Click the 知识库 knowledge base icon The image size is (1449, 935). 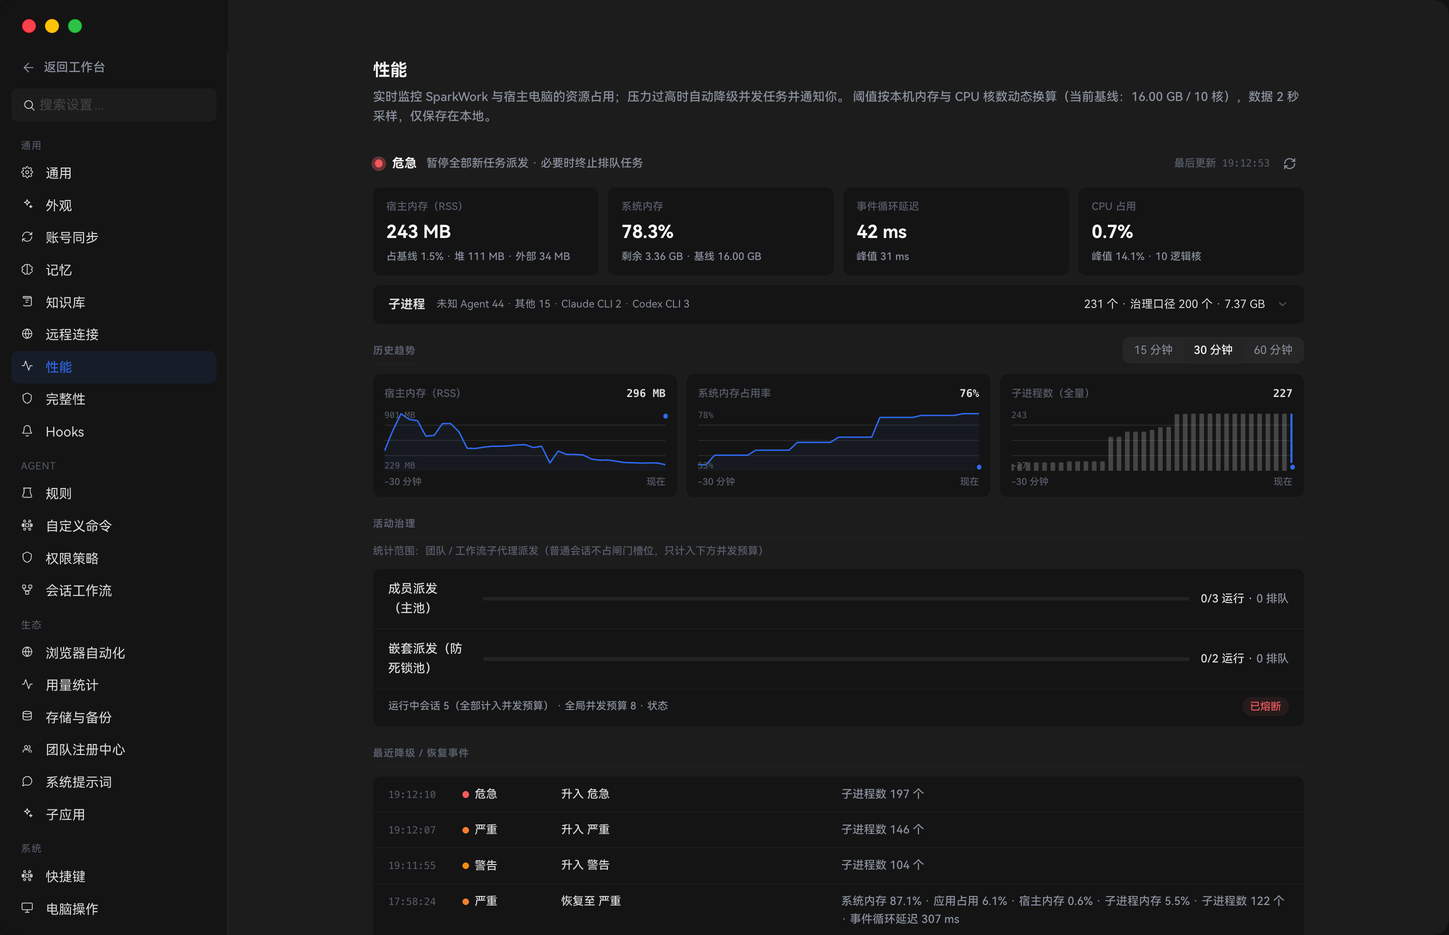coord(27,301)
